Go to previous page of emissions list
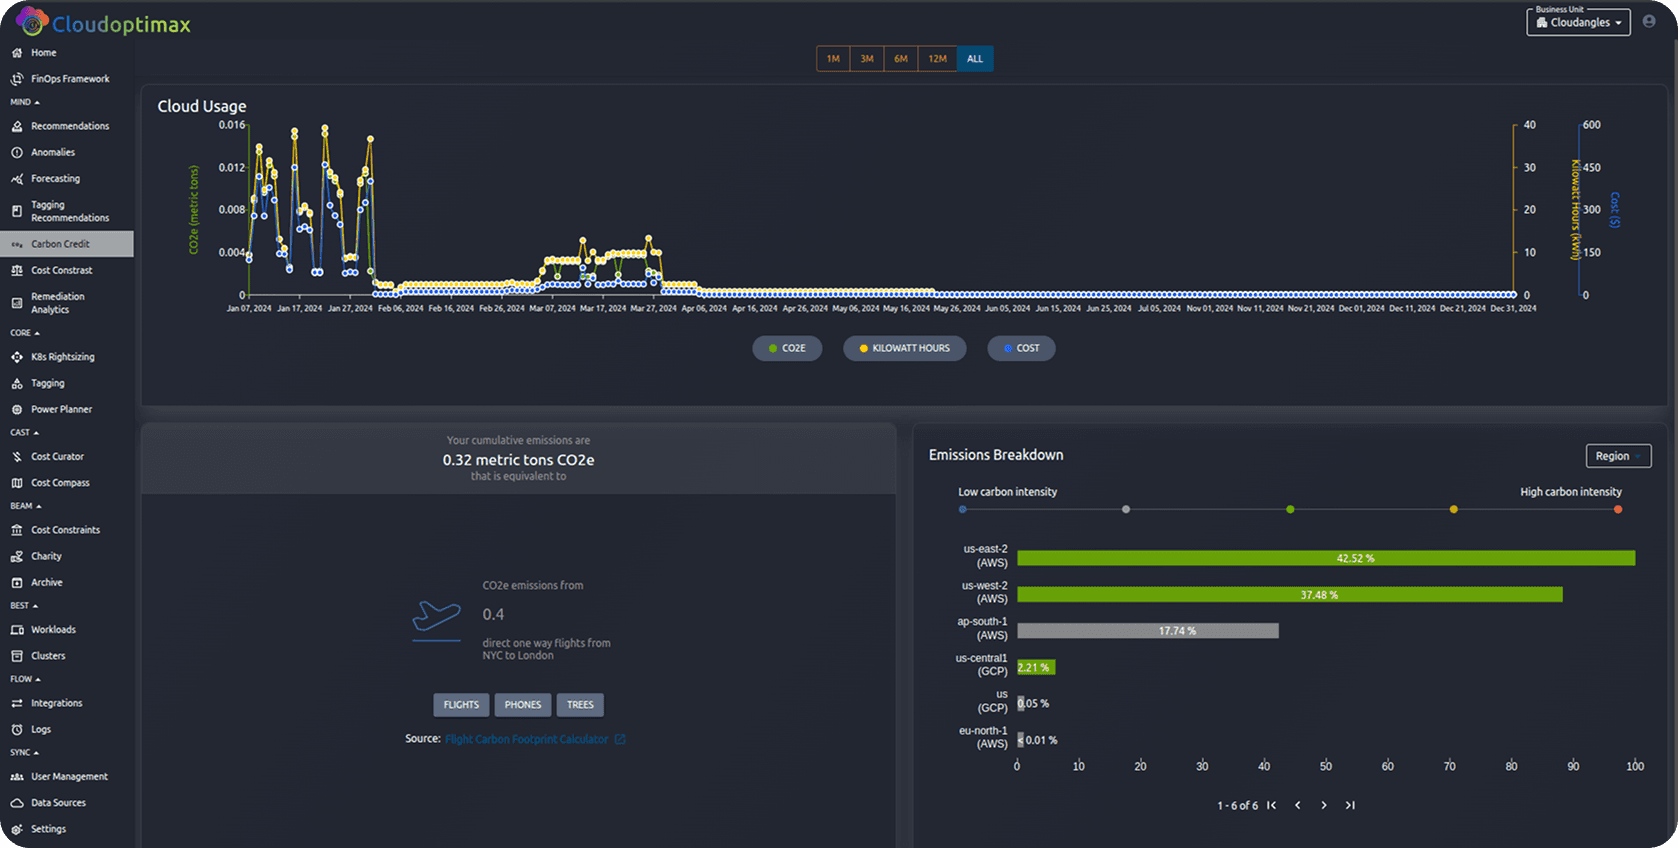The image size is (1678, 848). [1298, 805]
